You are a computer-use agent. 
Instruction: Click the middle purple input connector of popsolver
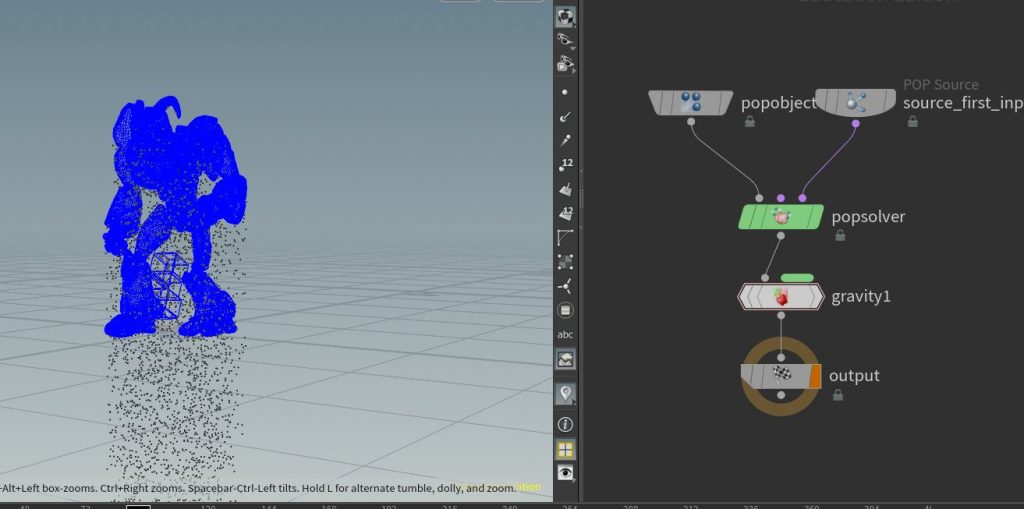click(780, 198)
